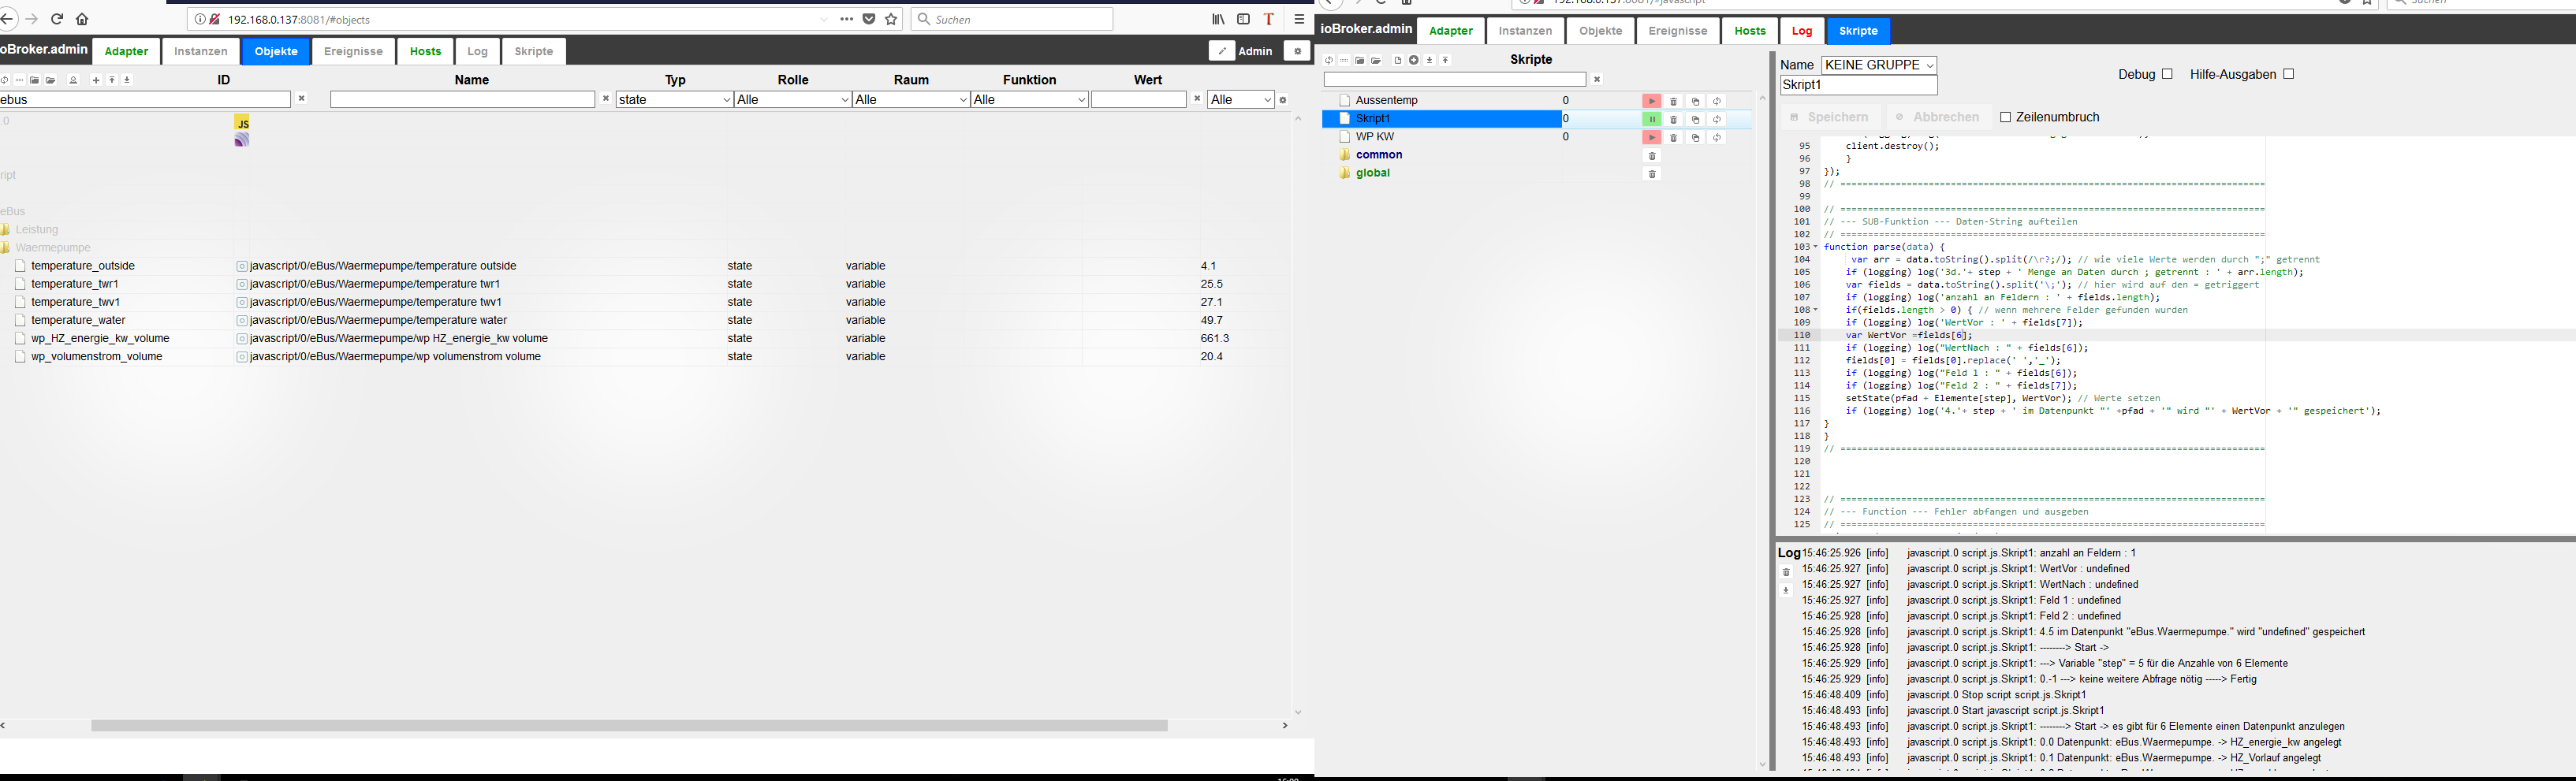
Task: Pause the running Skript1 script
Action: (1651, 119)
